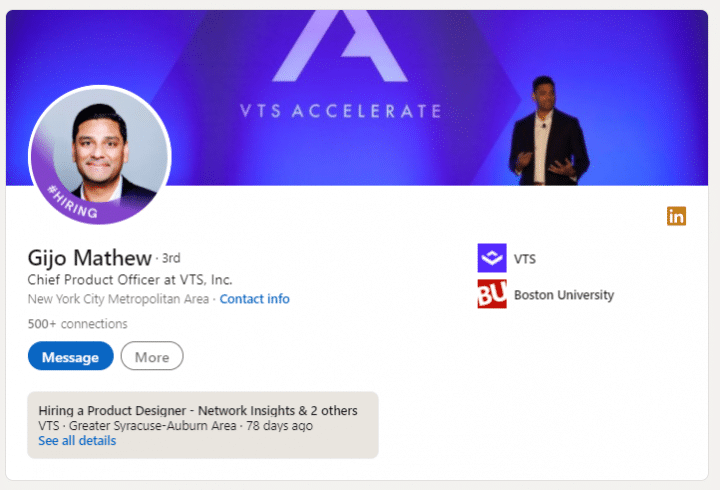The width and height of the screenshot is (720, 490).
Task: Click Chief Product Officer at VTS headline
Action: [x=130, y=280]
